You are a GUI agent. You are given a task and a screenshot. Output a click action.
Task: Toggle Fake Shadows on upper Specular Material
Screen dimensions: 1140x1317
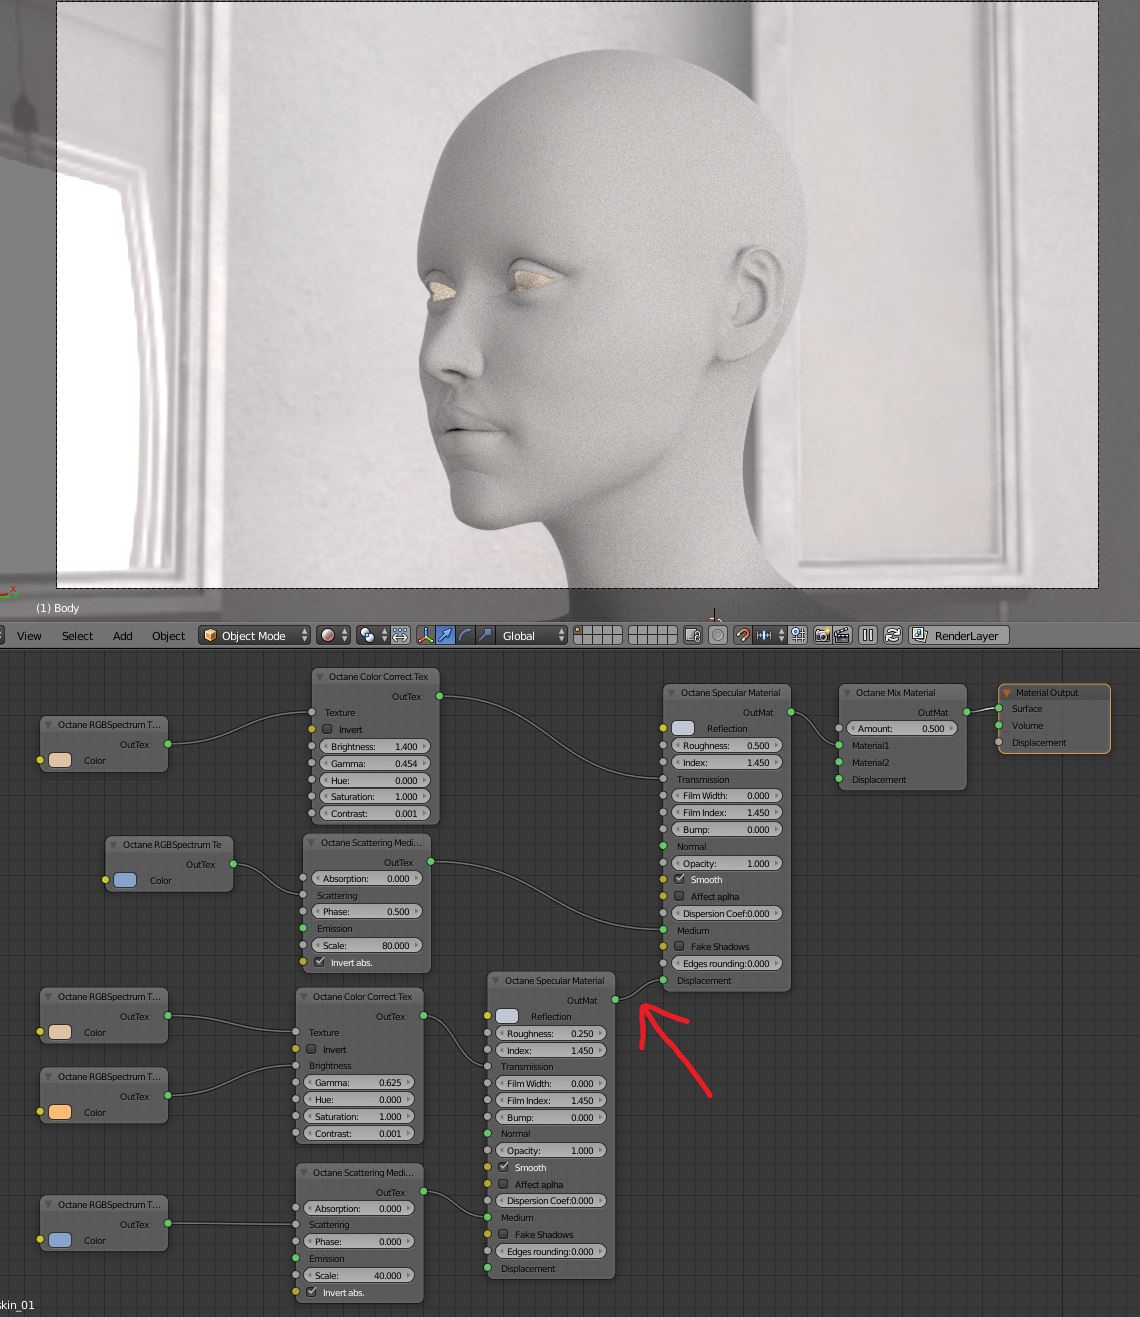click(x=680, y=946)
